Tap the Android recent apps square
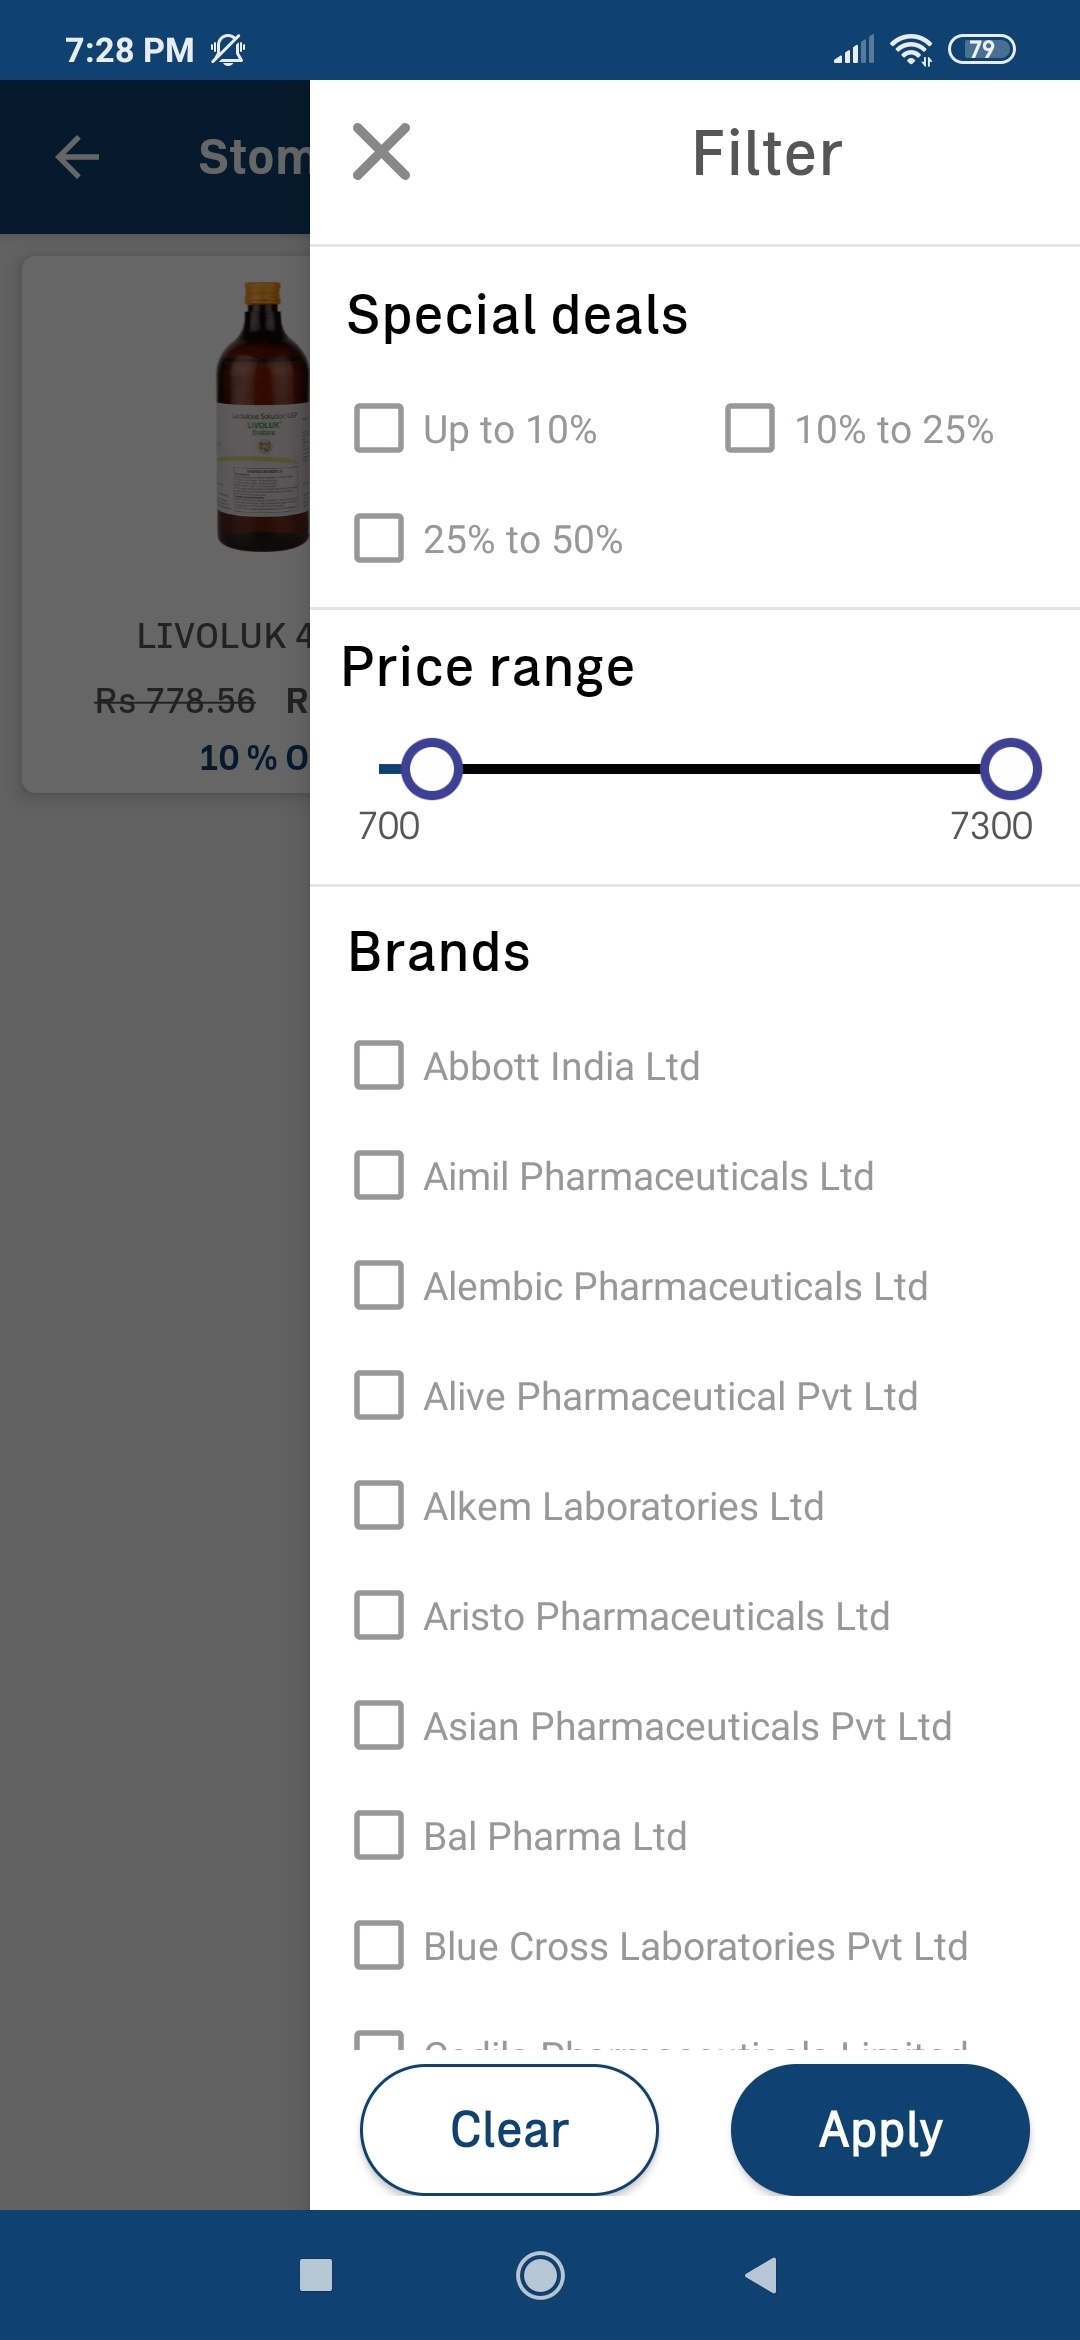Screen dimensions: 1080x2340 [316, 2275]
